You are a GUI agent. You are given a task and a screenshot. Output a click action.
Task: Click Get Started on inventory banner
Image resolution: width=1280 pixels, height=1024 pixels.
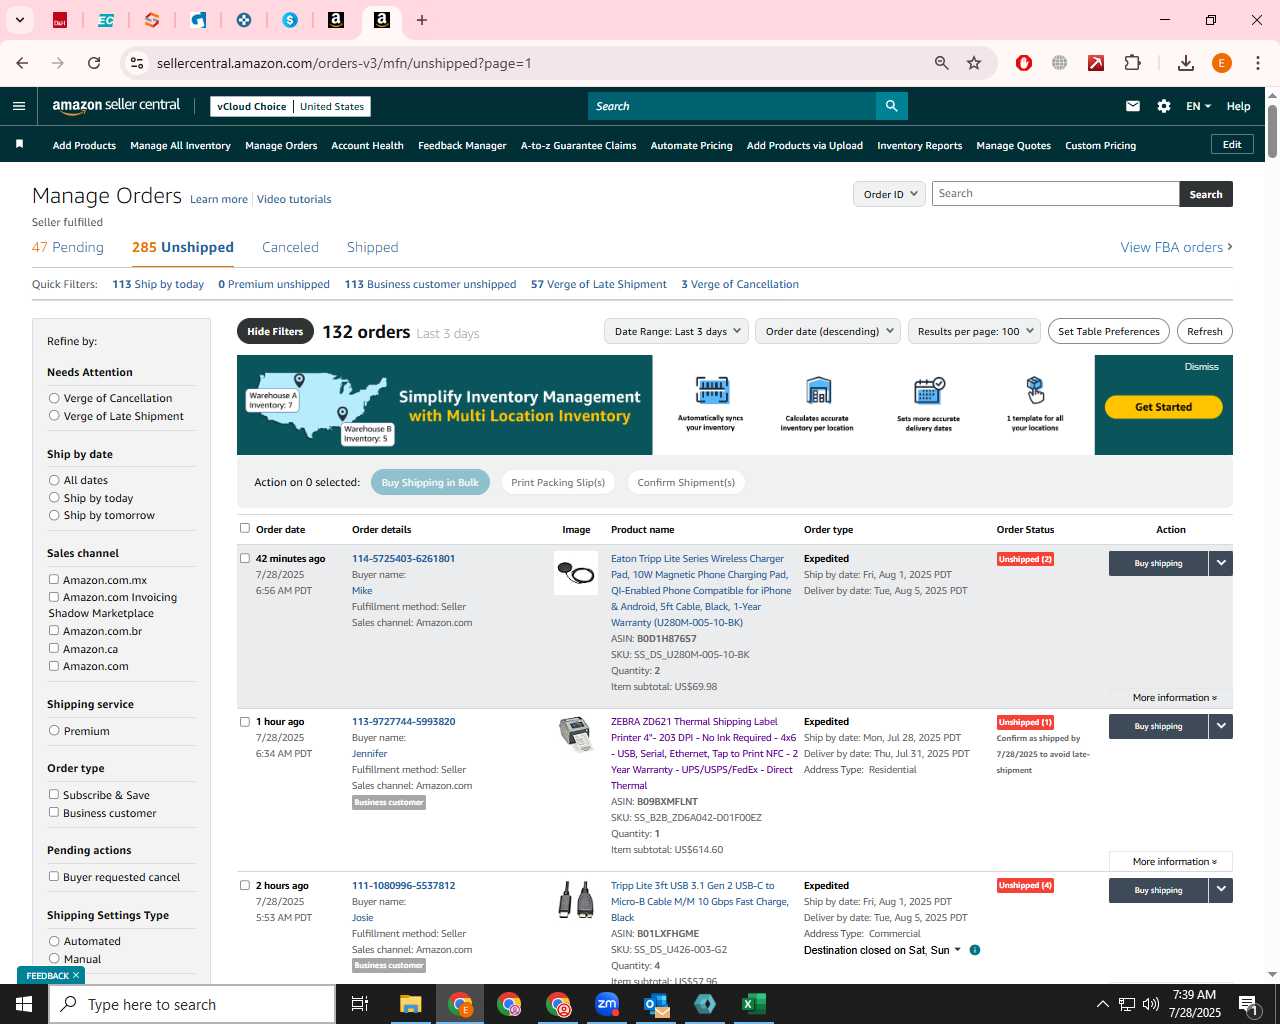[1163, 407]
